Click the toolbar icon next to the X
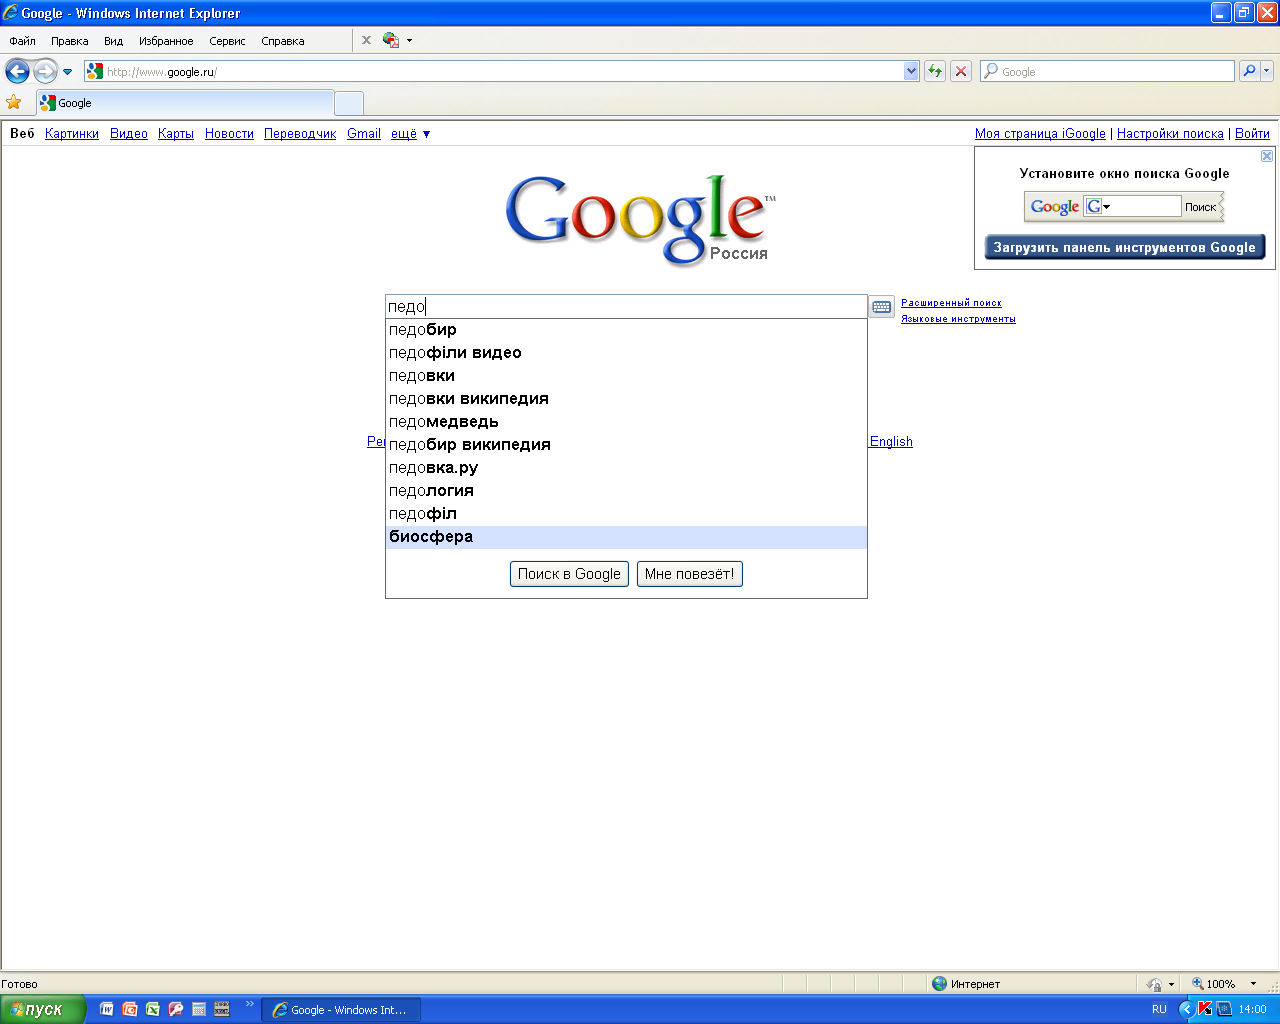 (x=391, y=40)
